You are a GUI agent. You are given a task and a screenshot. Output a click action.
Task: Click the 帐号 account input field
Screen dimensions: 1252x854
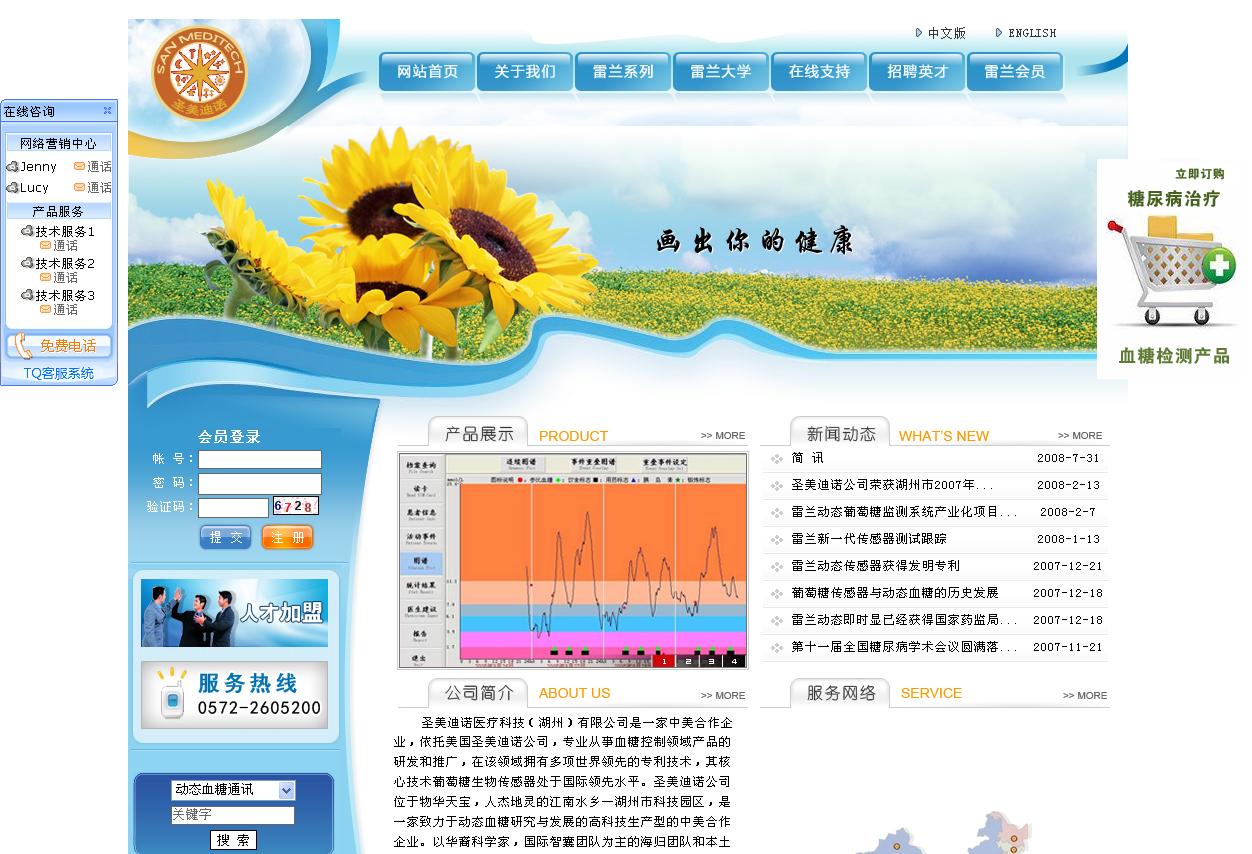[259, 460]
